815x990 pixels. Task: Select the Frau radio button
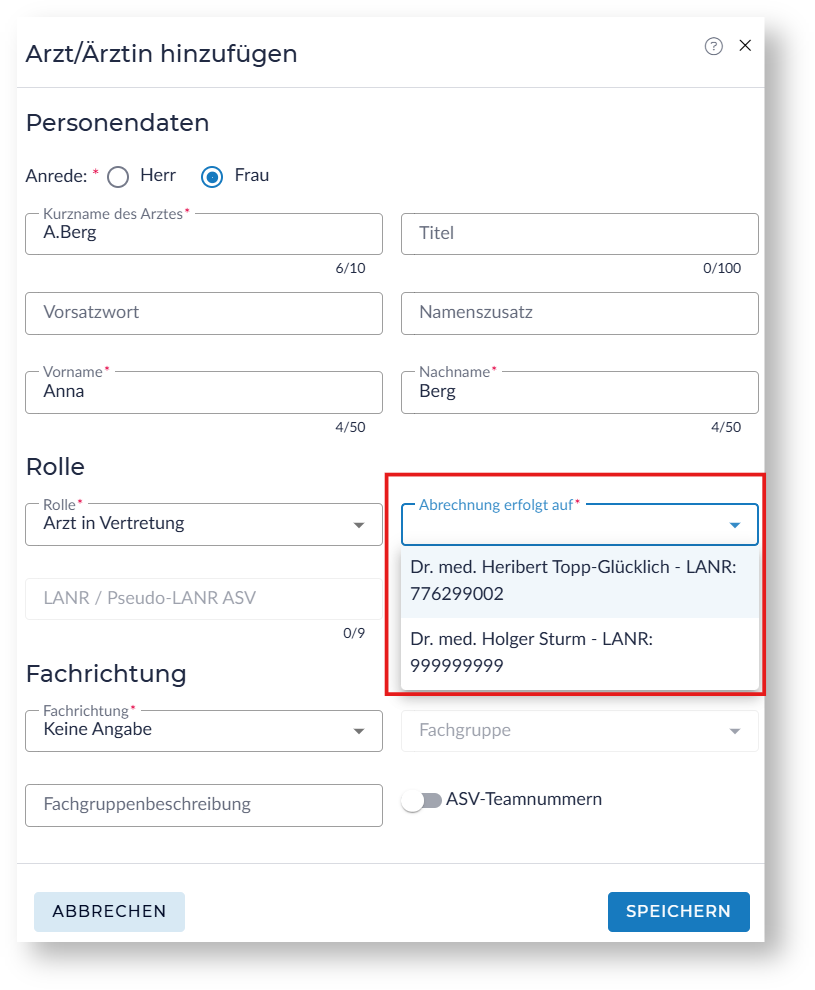[212, 177]
